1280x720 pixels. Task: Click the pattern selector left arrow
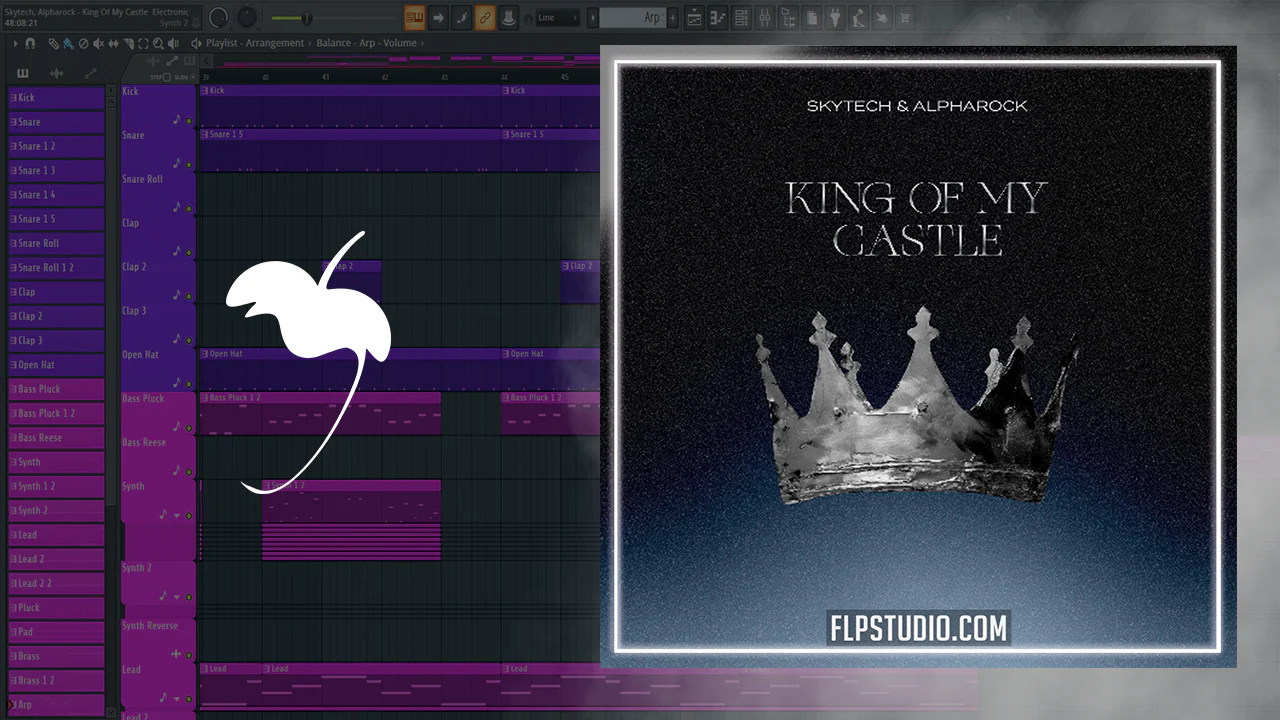593,17
